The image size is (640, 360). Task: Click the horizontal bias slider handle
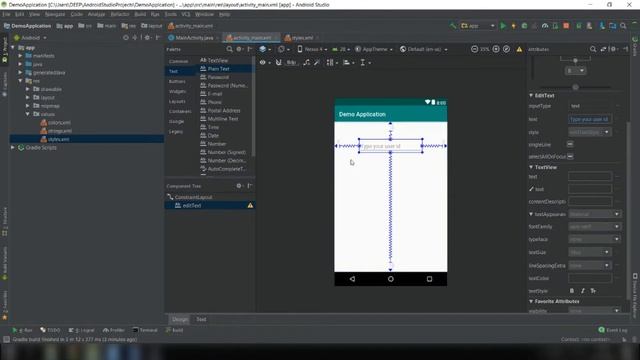576,87
